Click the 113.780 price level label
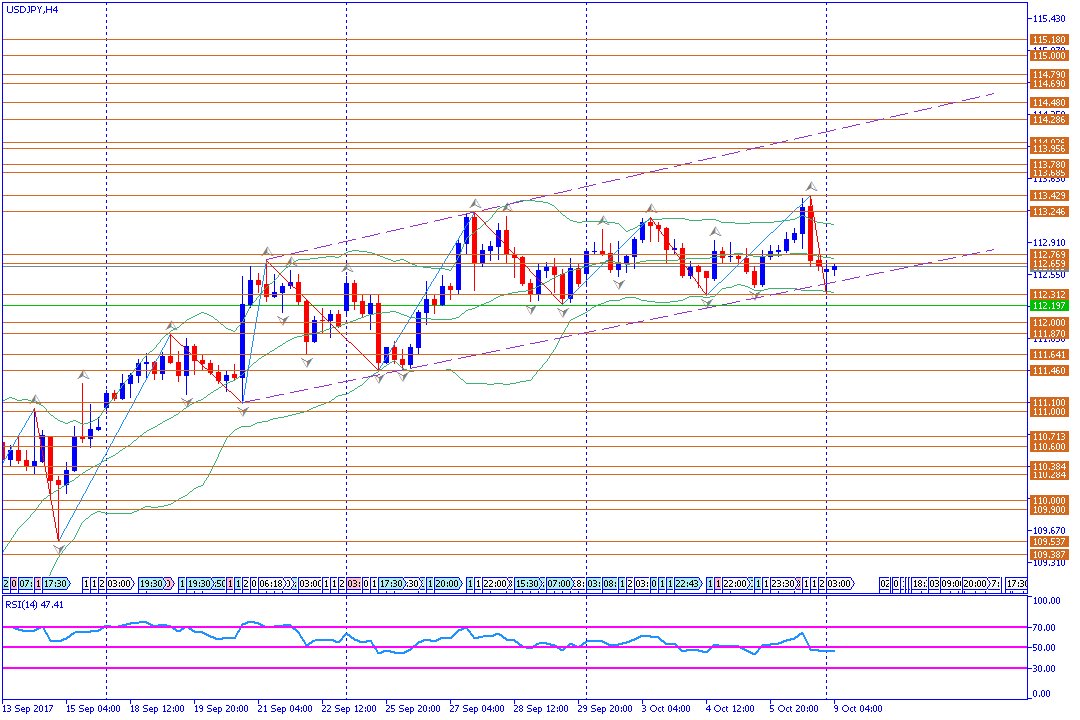The height and width of the screenshot is (720, 1080). click(x=1049, y=165)
